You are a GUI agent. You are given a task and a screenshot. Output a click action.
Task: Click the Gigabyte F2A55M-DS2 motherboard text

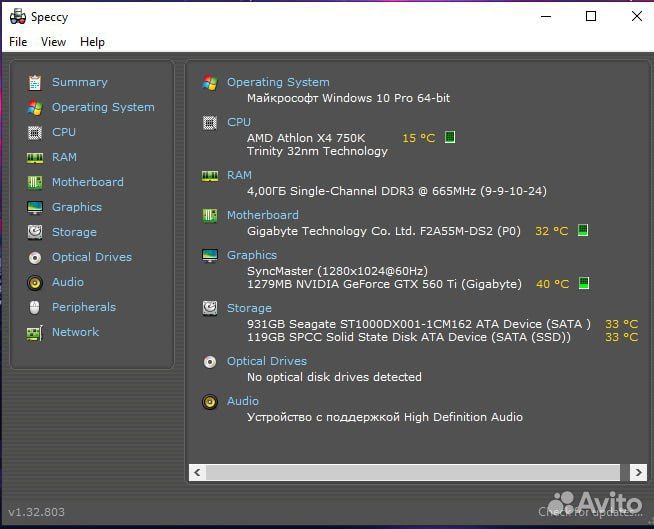384,231
